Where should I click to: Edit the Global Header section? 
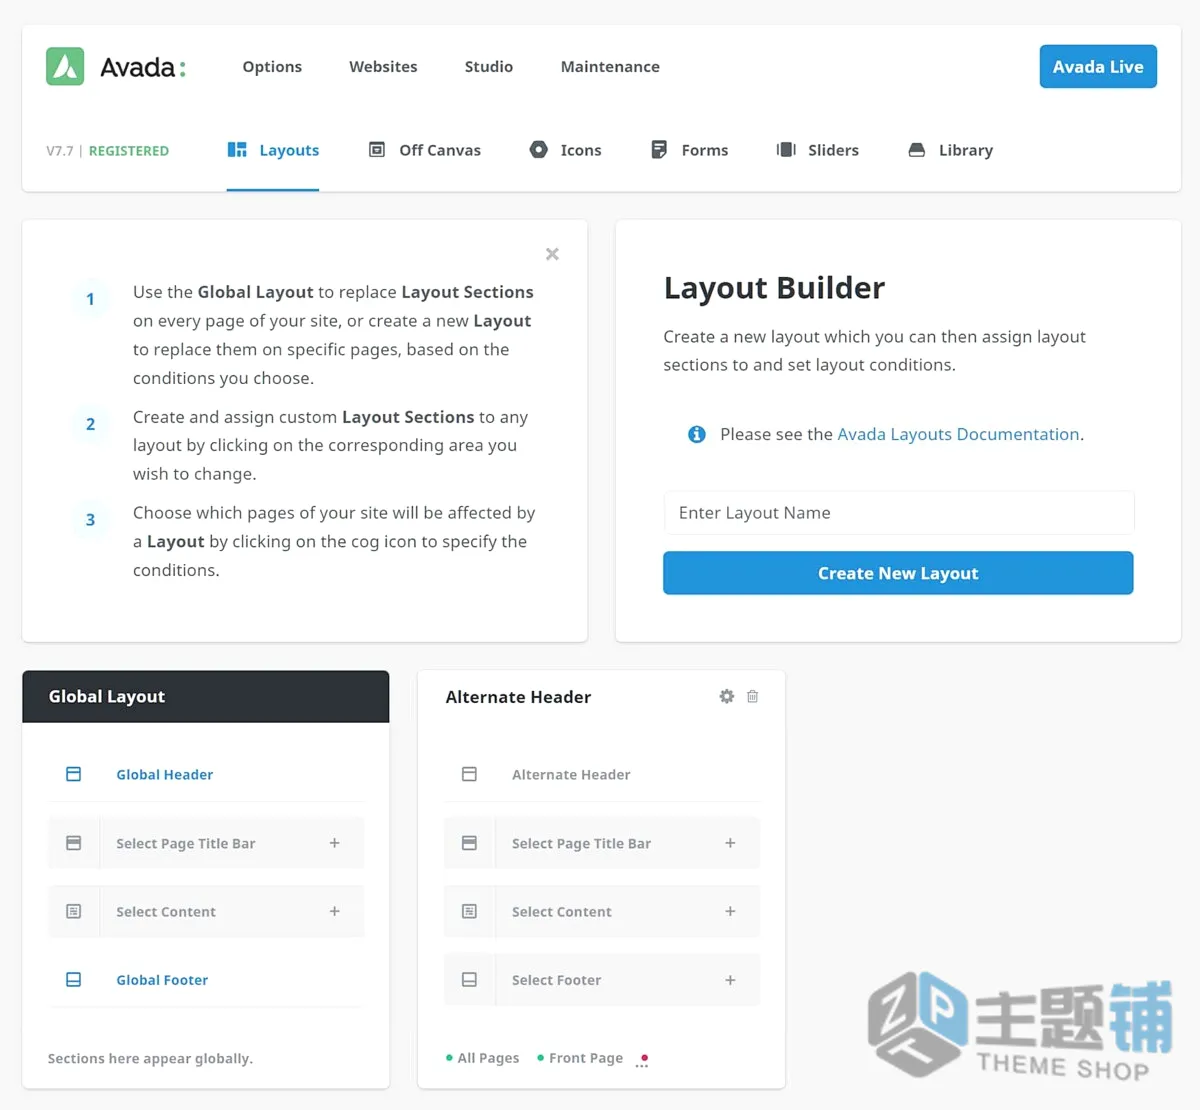(x=164, y=775)
